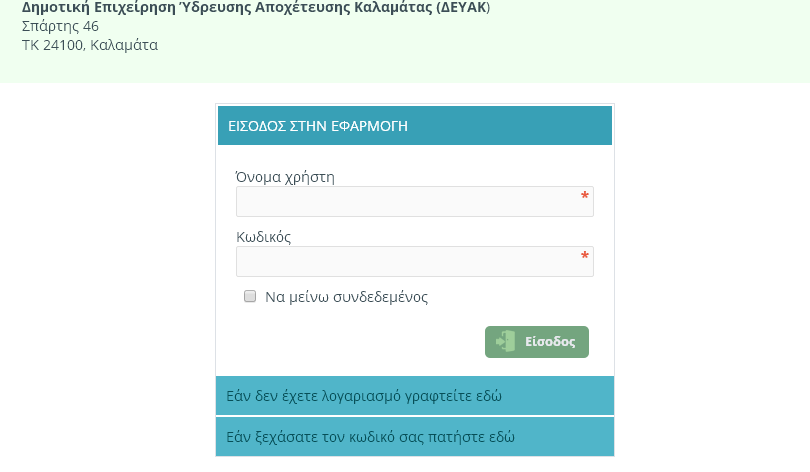Open Εάν δεν έχετε λογαριασμό γραφτείτε εδώ
810x472 pixels.
click(415, 396)
